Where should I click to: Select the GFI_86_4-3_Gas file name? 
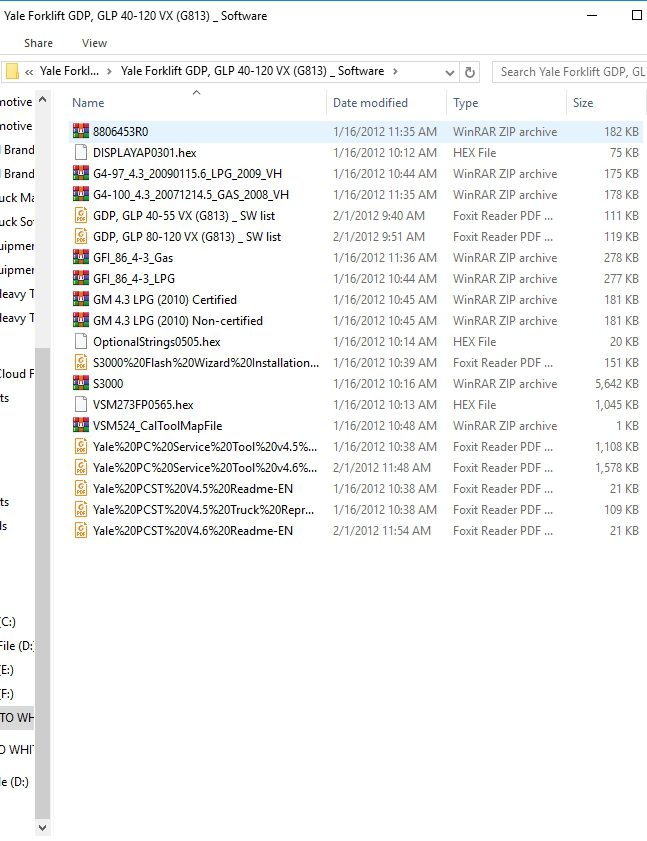coord(133,257)
